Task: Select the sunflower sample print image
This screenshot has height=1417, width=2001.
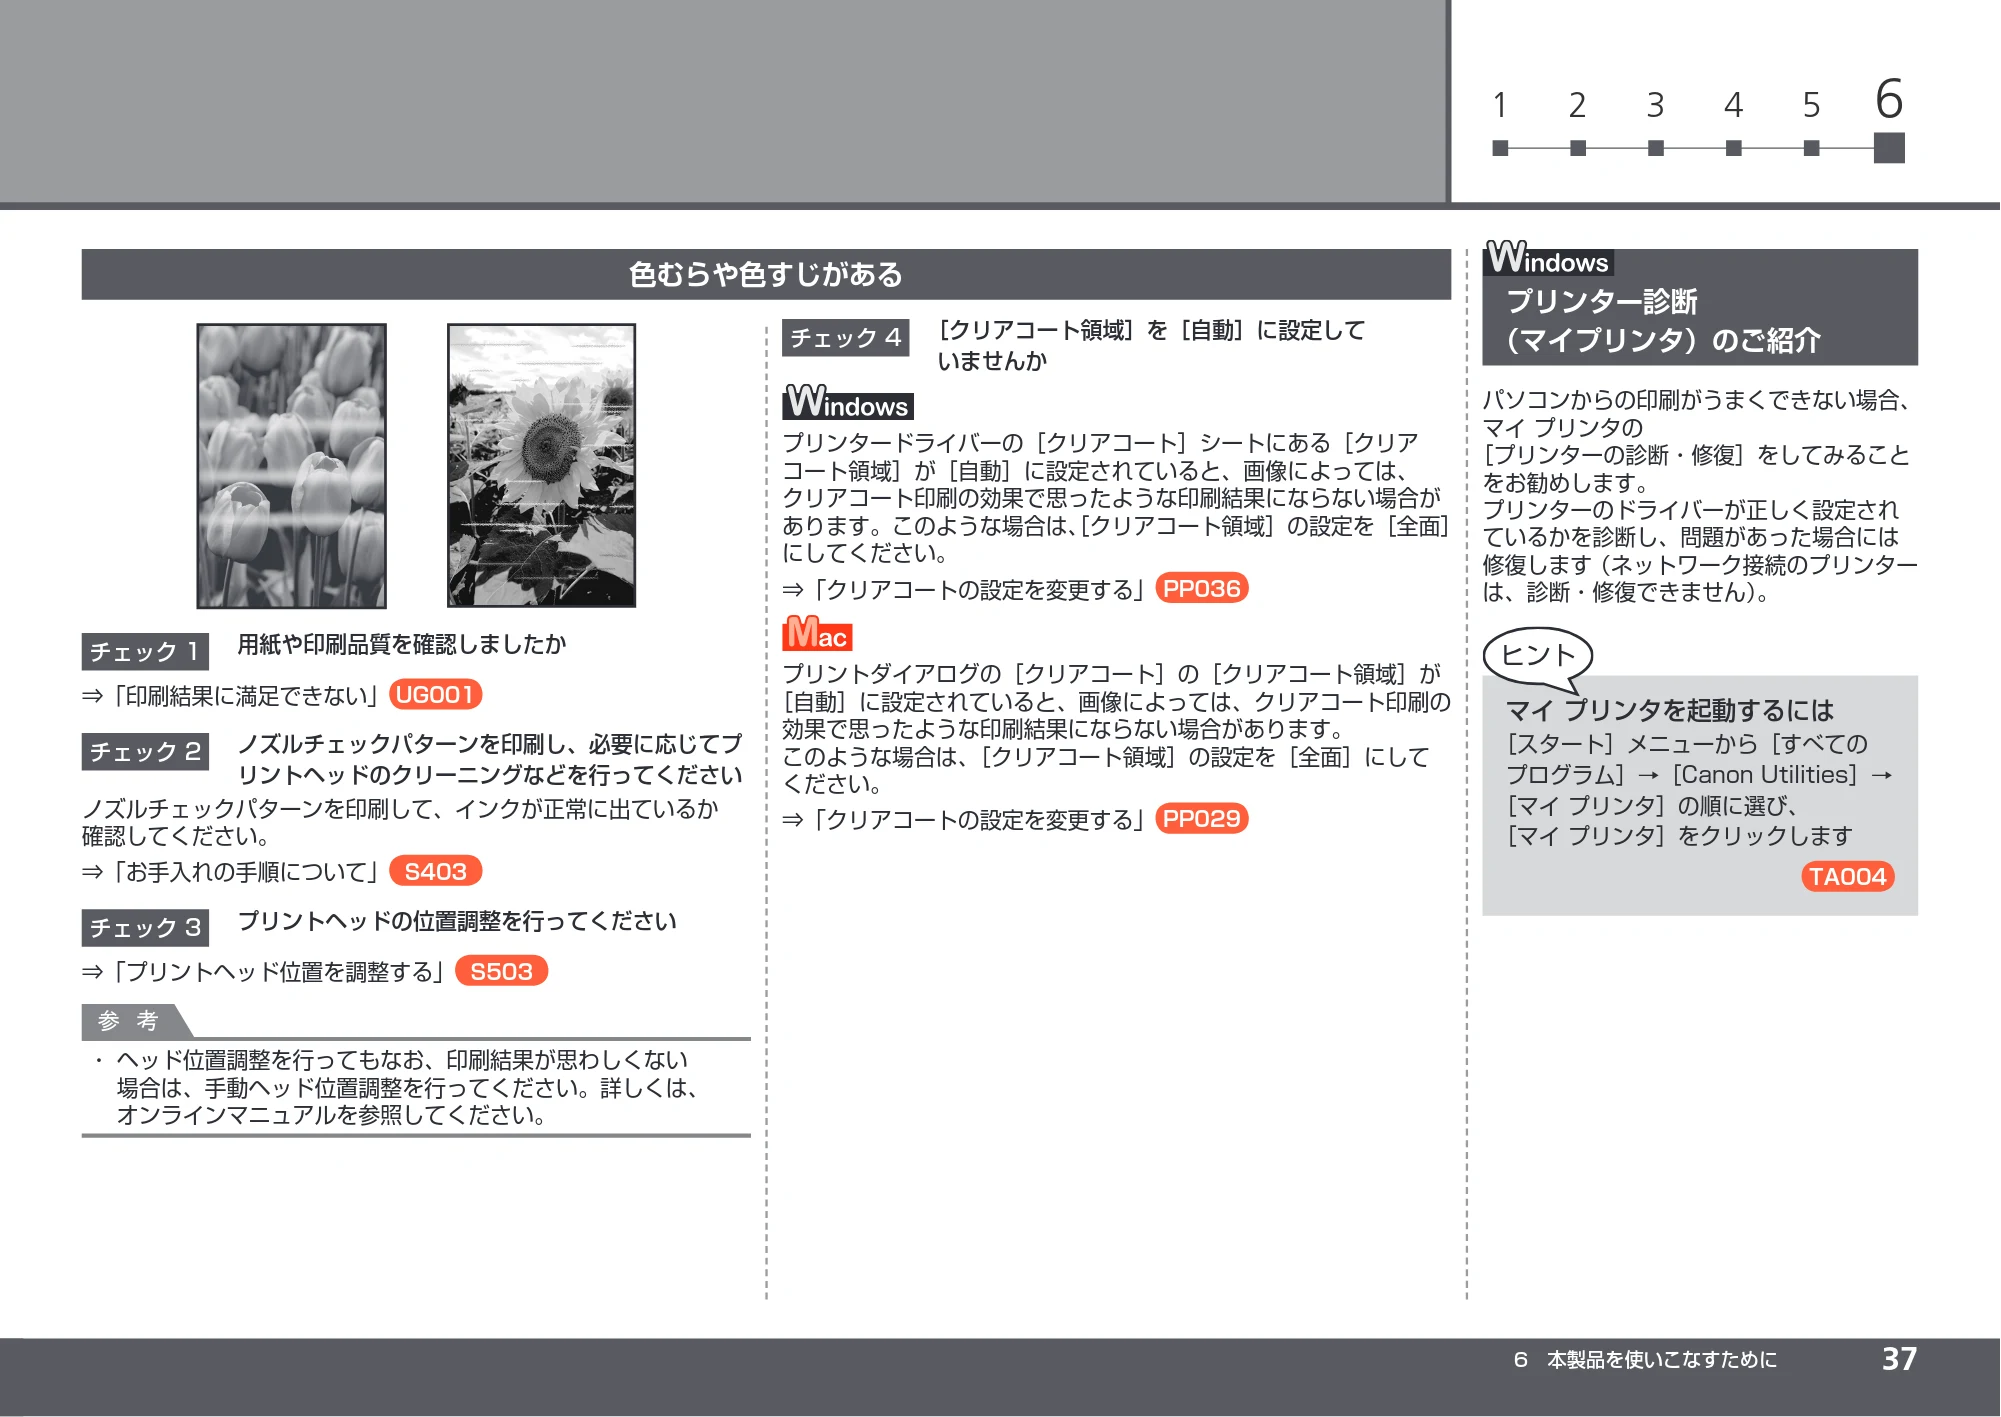Action: pos(541,465)
